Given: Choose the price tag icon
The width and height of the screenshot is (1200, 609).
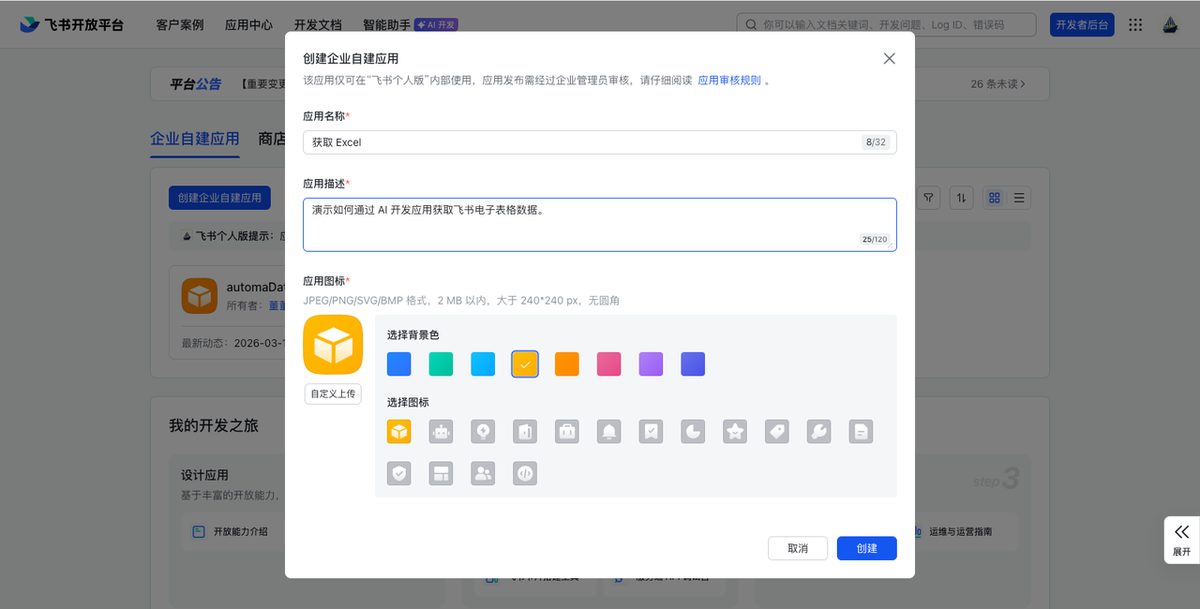Looking at the screenshot, I should coord(777,431).
